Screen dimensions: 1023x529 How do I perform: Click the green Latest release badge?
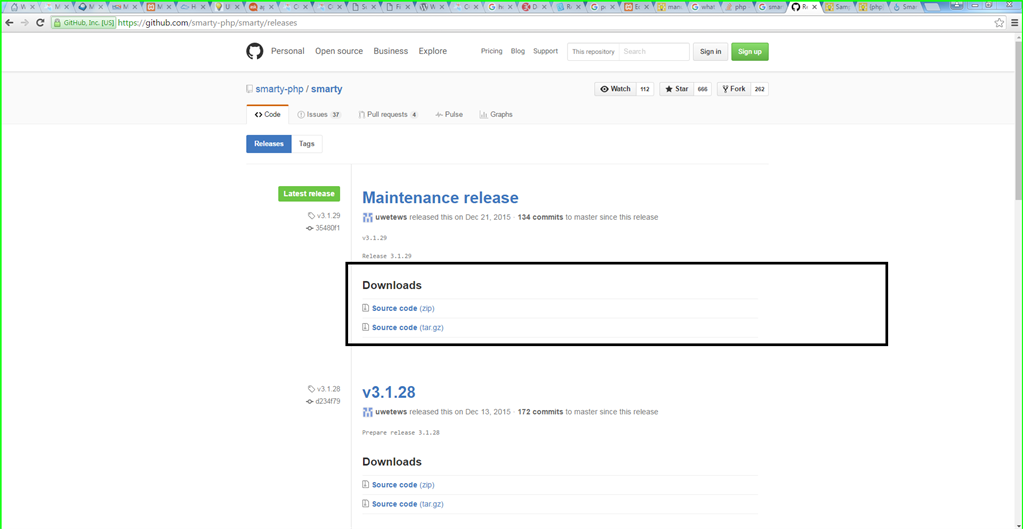click(x=309, y=194)
